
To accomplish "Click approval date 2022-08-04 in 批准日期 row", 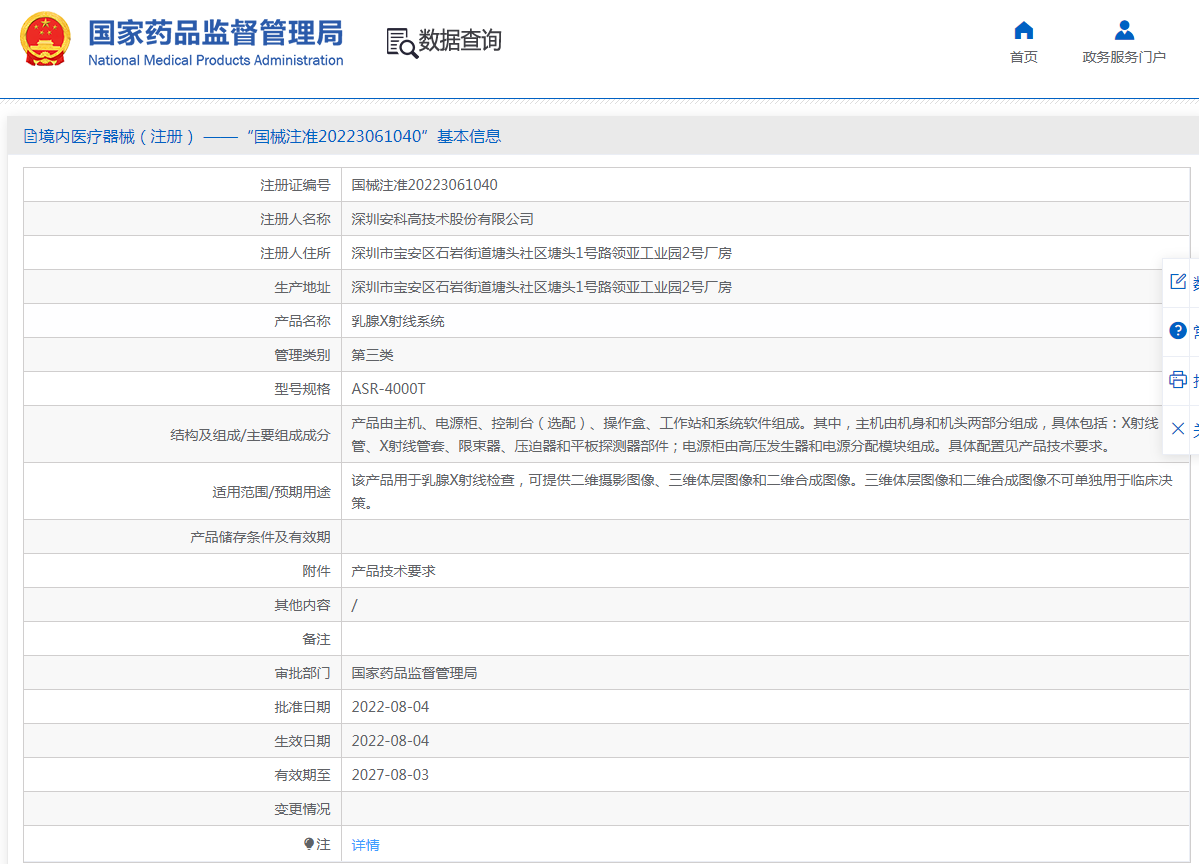I will tap(390, 707).
